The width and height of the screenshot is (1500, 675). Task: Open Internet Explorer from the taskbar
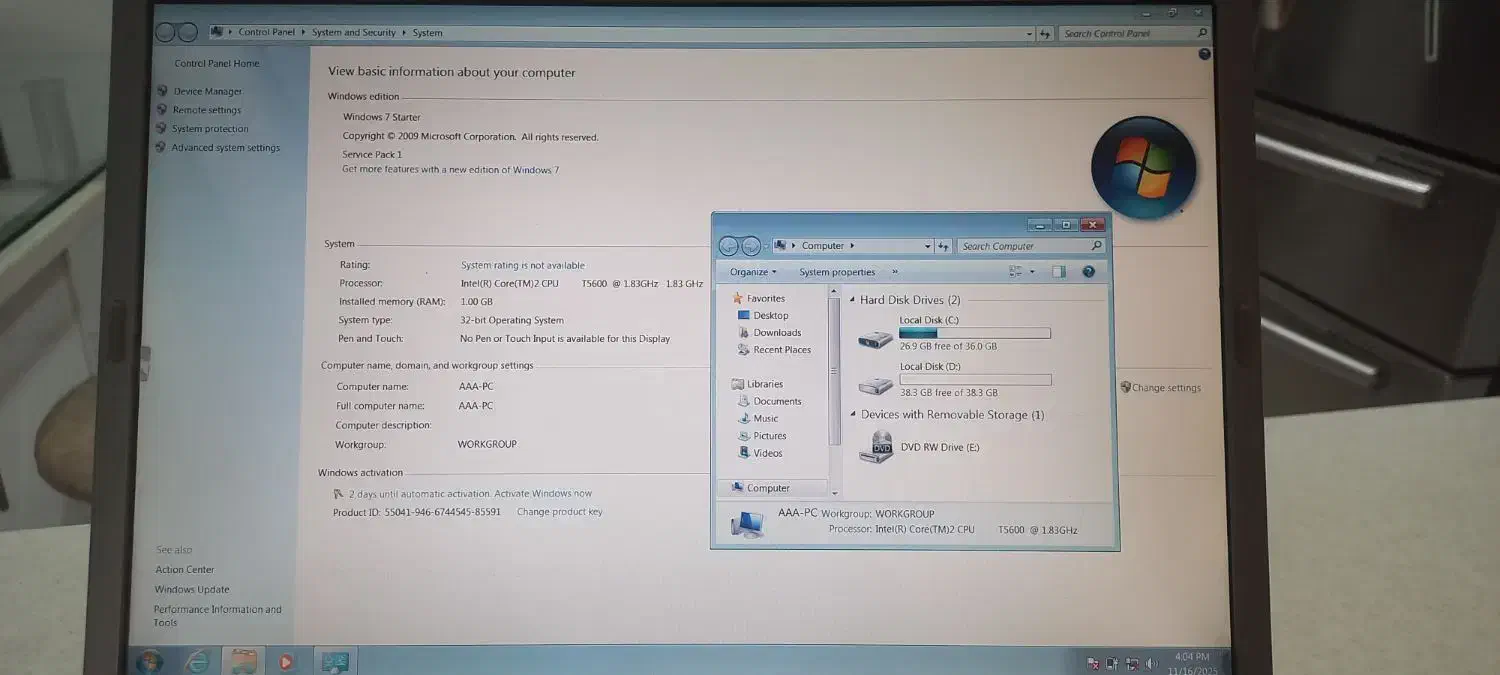pyautogui.click(x=197, y=661)
